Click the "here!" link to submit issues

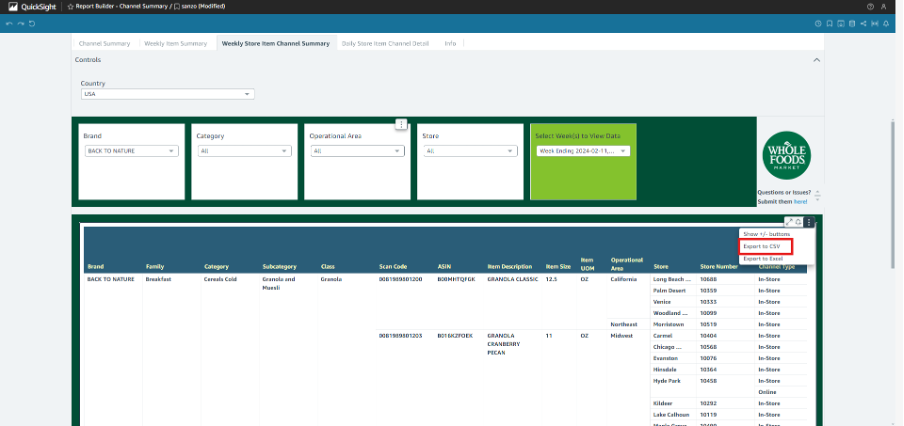[800, 202]
